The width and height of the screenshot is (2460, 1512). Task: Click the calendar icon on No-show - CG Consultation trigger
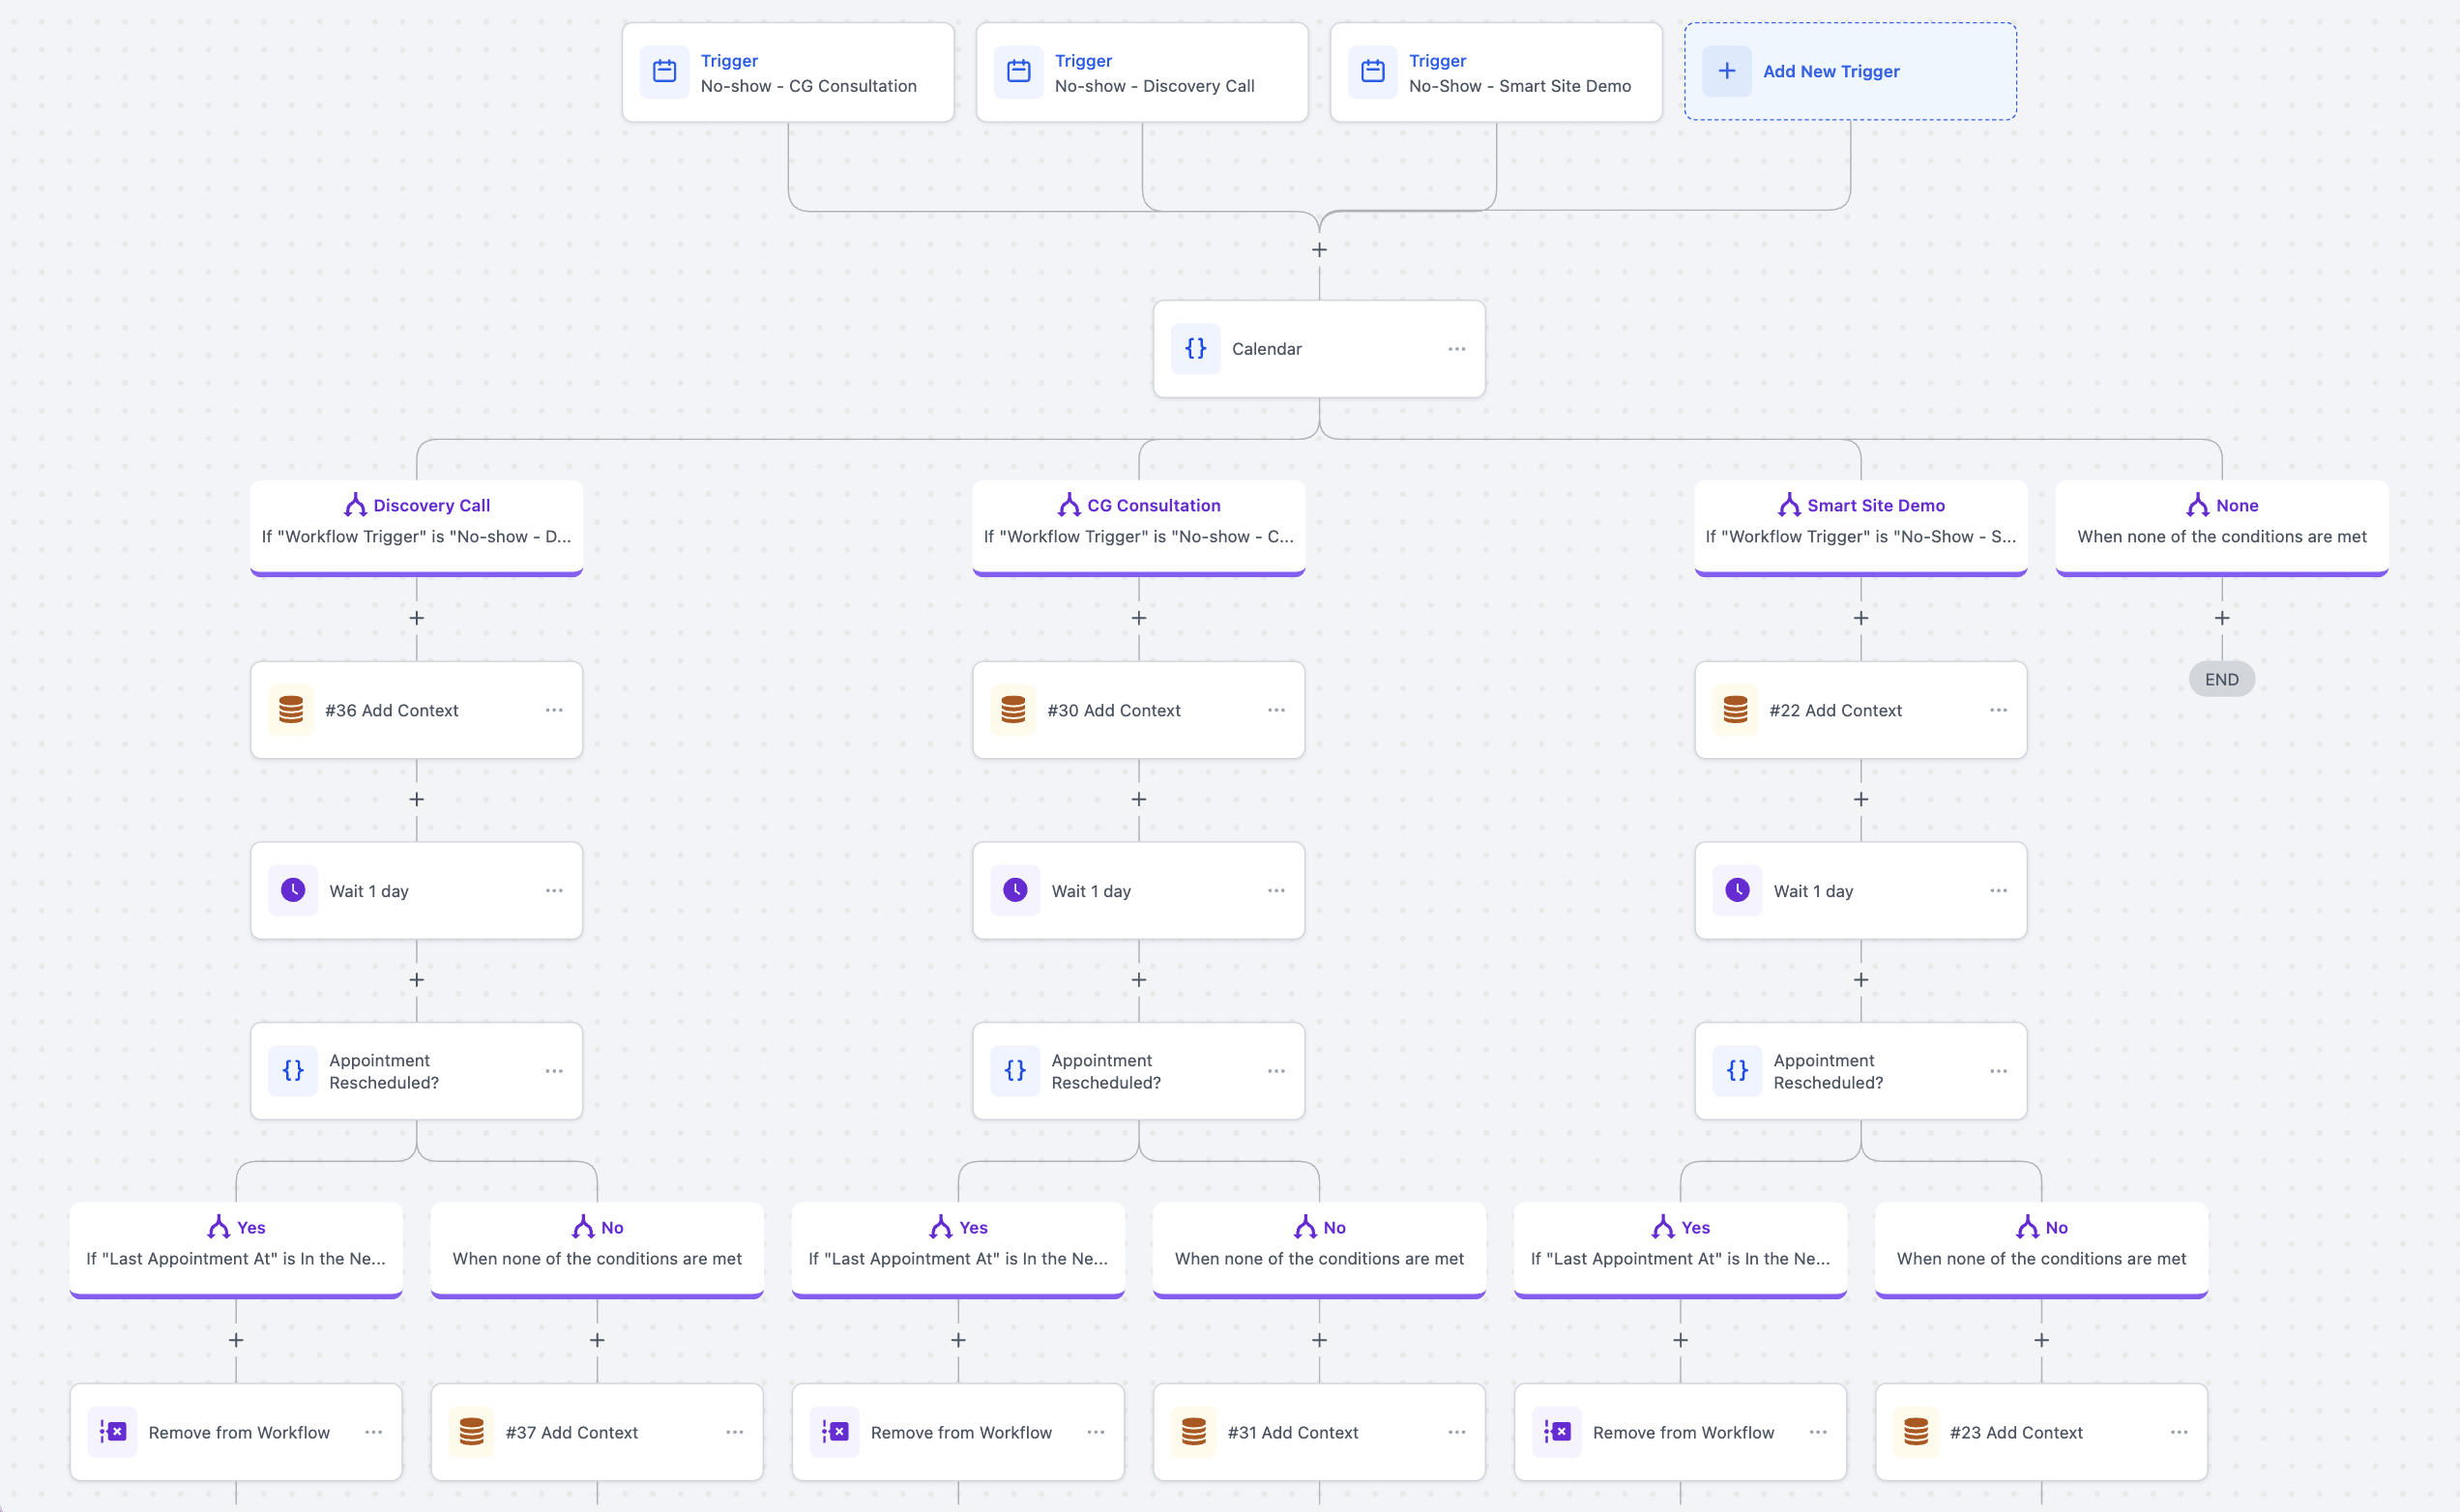coord(664,71)
